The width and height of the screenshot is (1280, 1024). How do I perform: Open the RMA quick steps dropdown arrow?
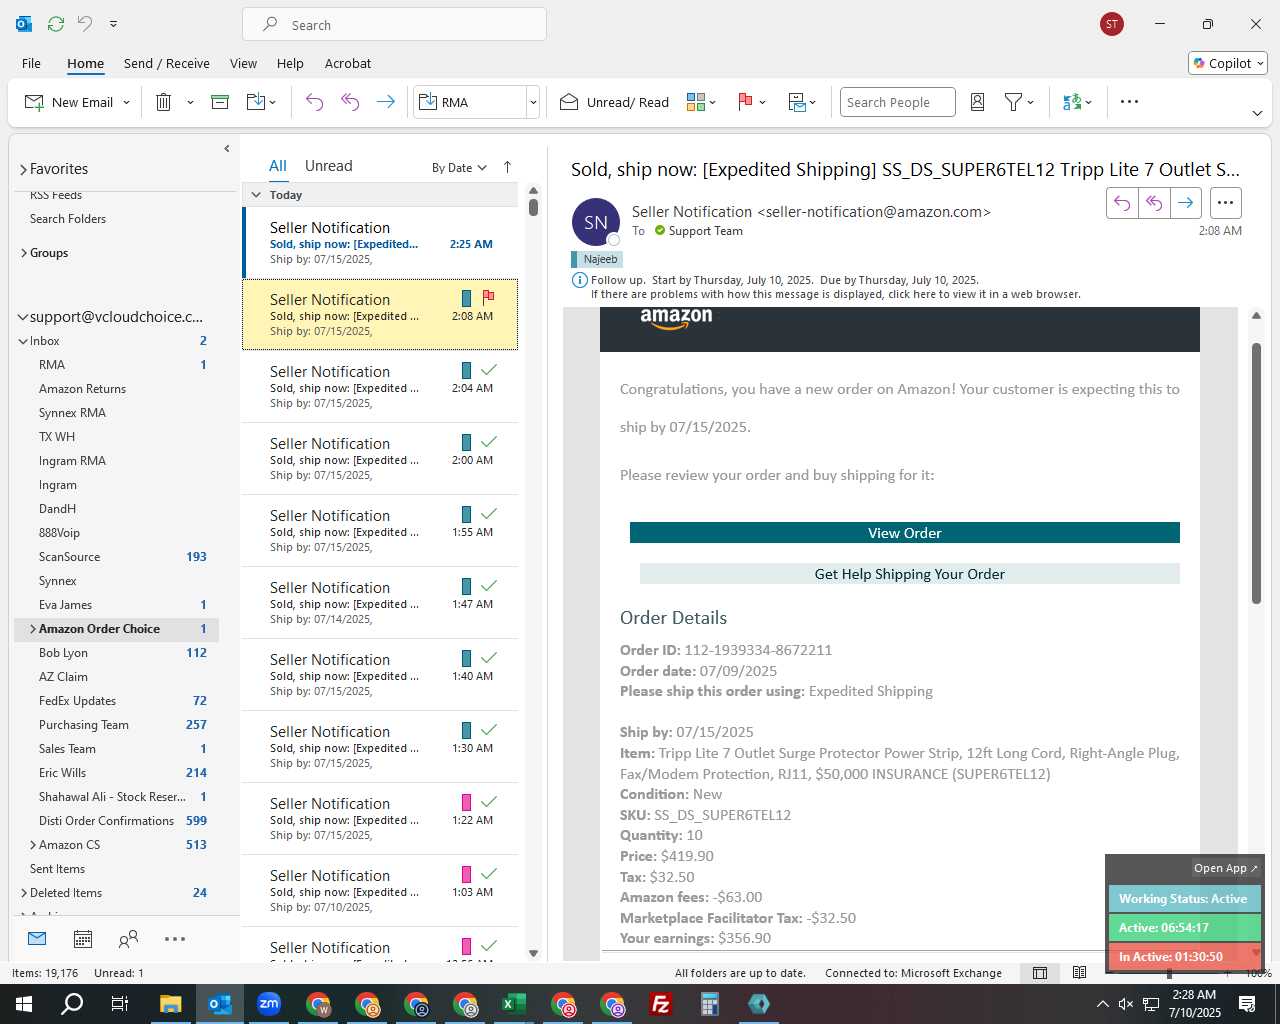coord(533,102)
